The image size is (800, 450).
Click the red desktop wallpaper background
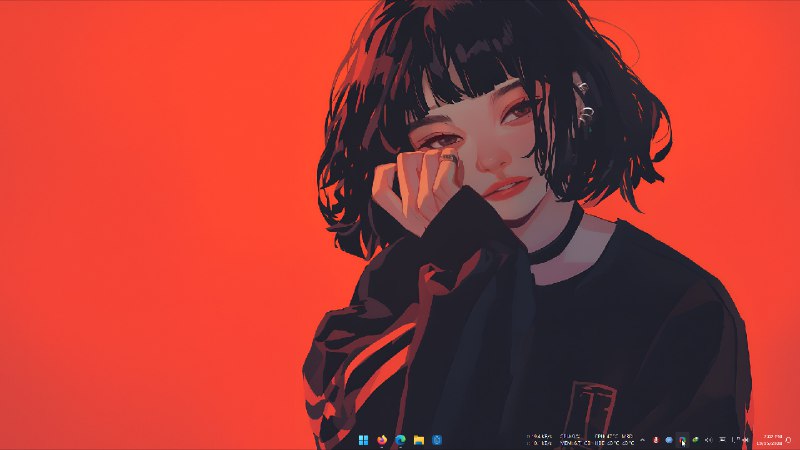150,200
